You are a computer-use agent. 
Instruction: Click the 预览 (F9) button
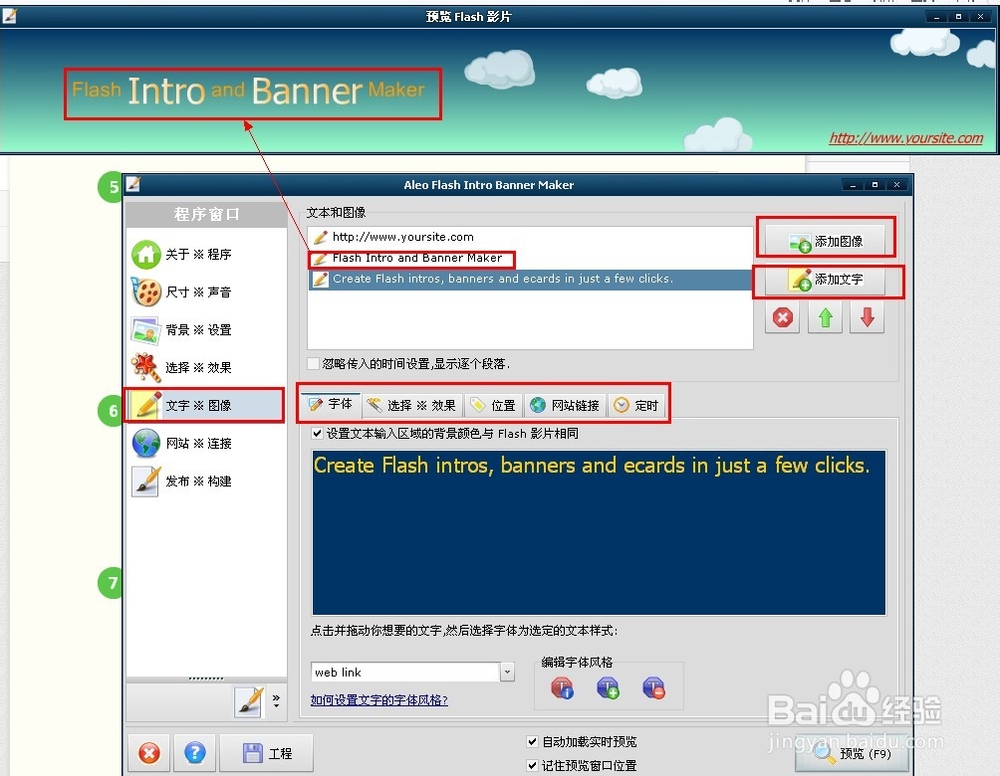coord(853,754)
